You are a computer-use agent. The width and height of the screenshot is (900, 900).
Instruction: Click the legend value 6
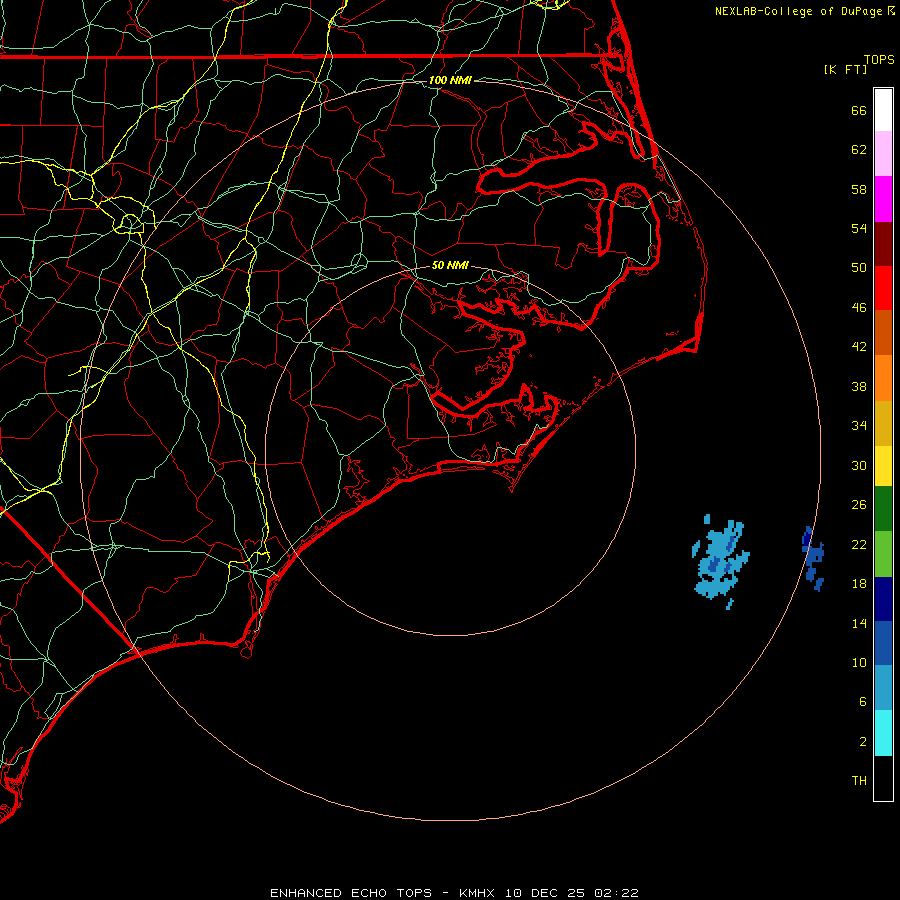[x=863, y=702]
